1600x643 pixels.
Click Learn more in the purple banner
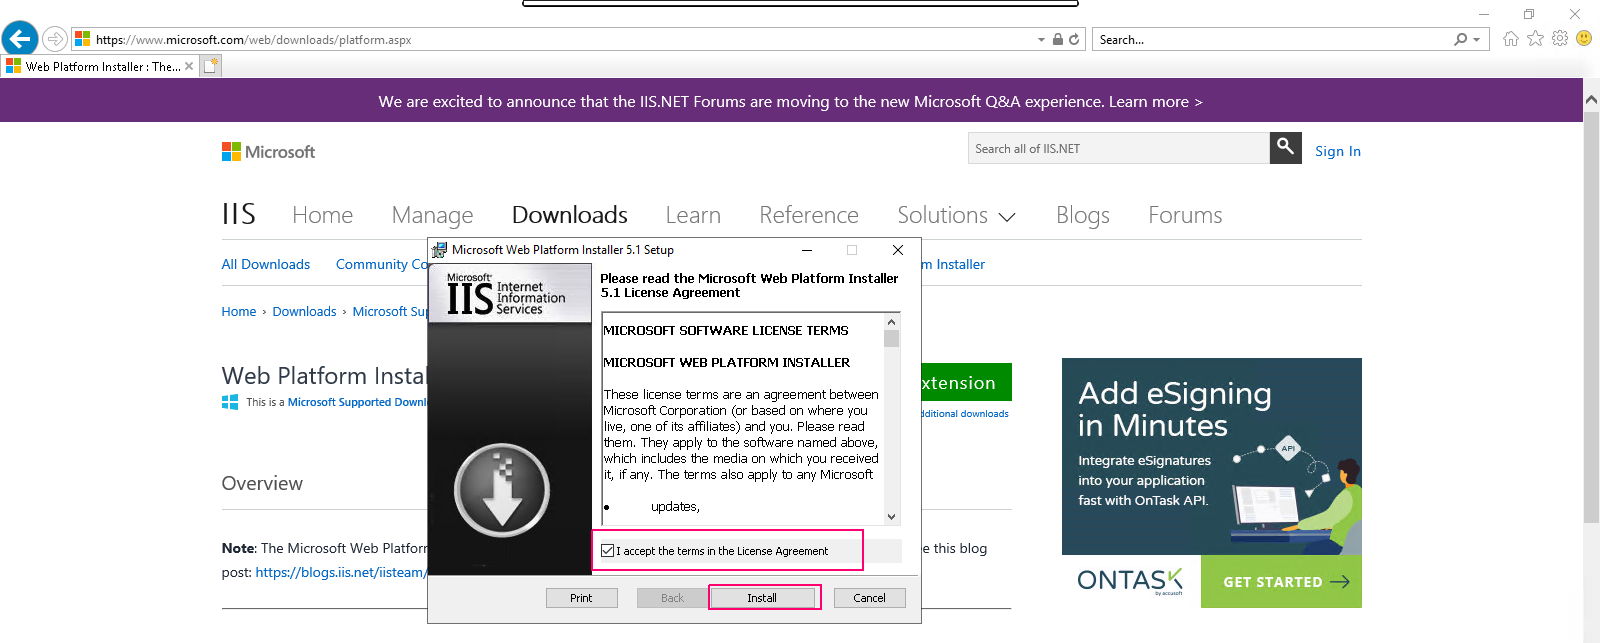point(1155,102)
